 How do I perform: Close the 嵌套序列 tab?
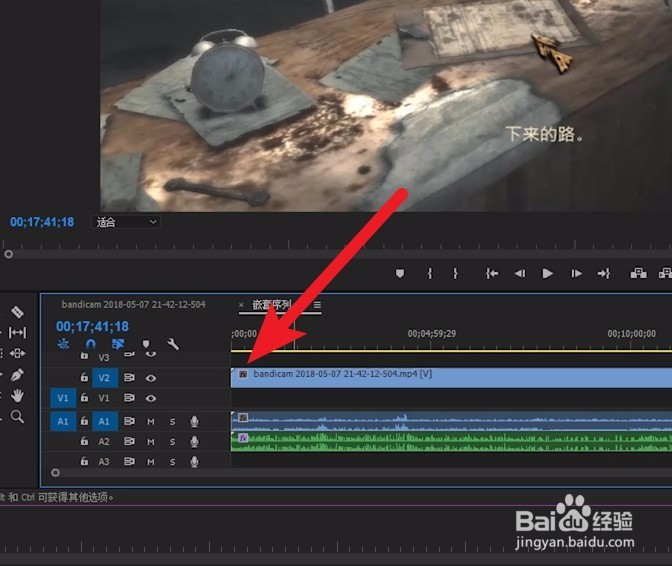coord(241,305)
